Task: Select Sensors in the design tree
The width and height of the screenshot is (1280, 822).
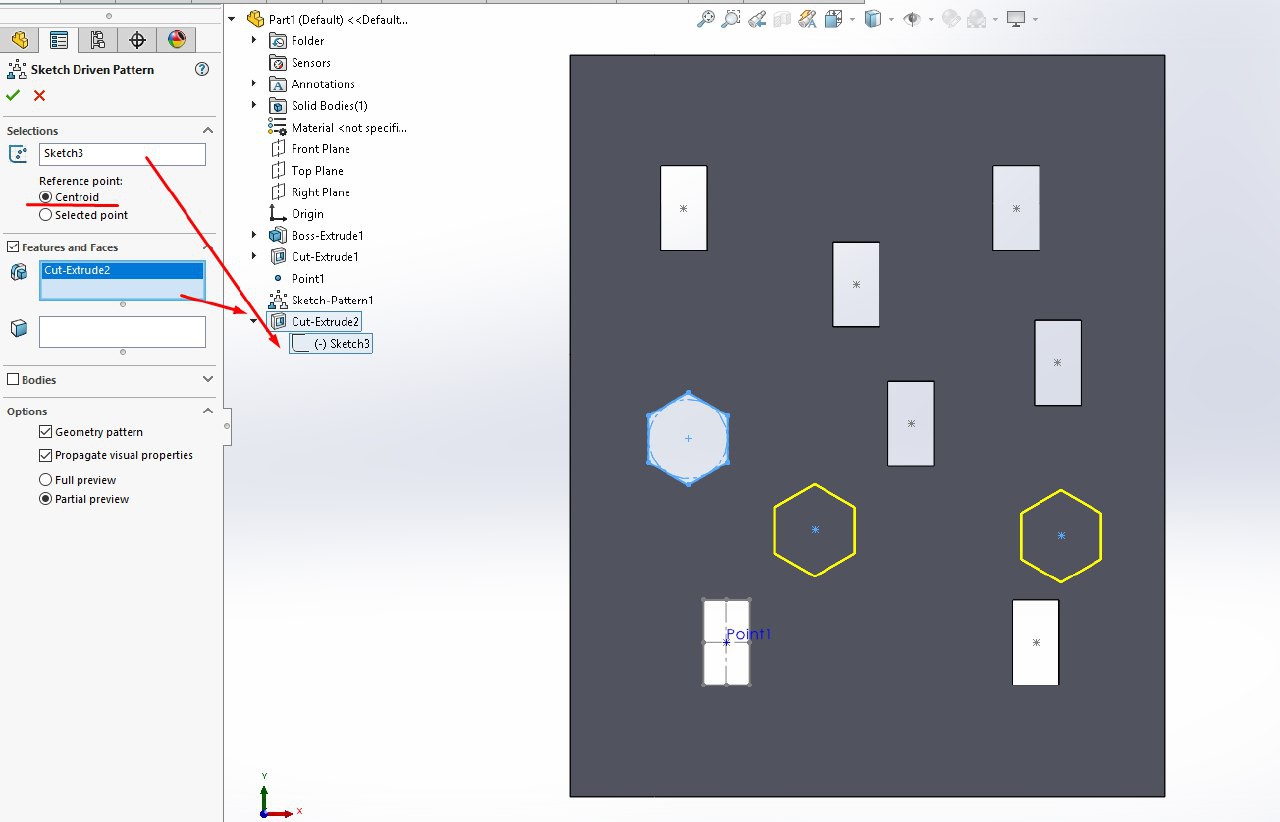Action: (311, 63)
